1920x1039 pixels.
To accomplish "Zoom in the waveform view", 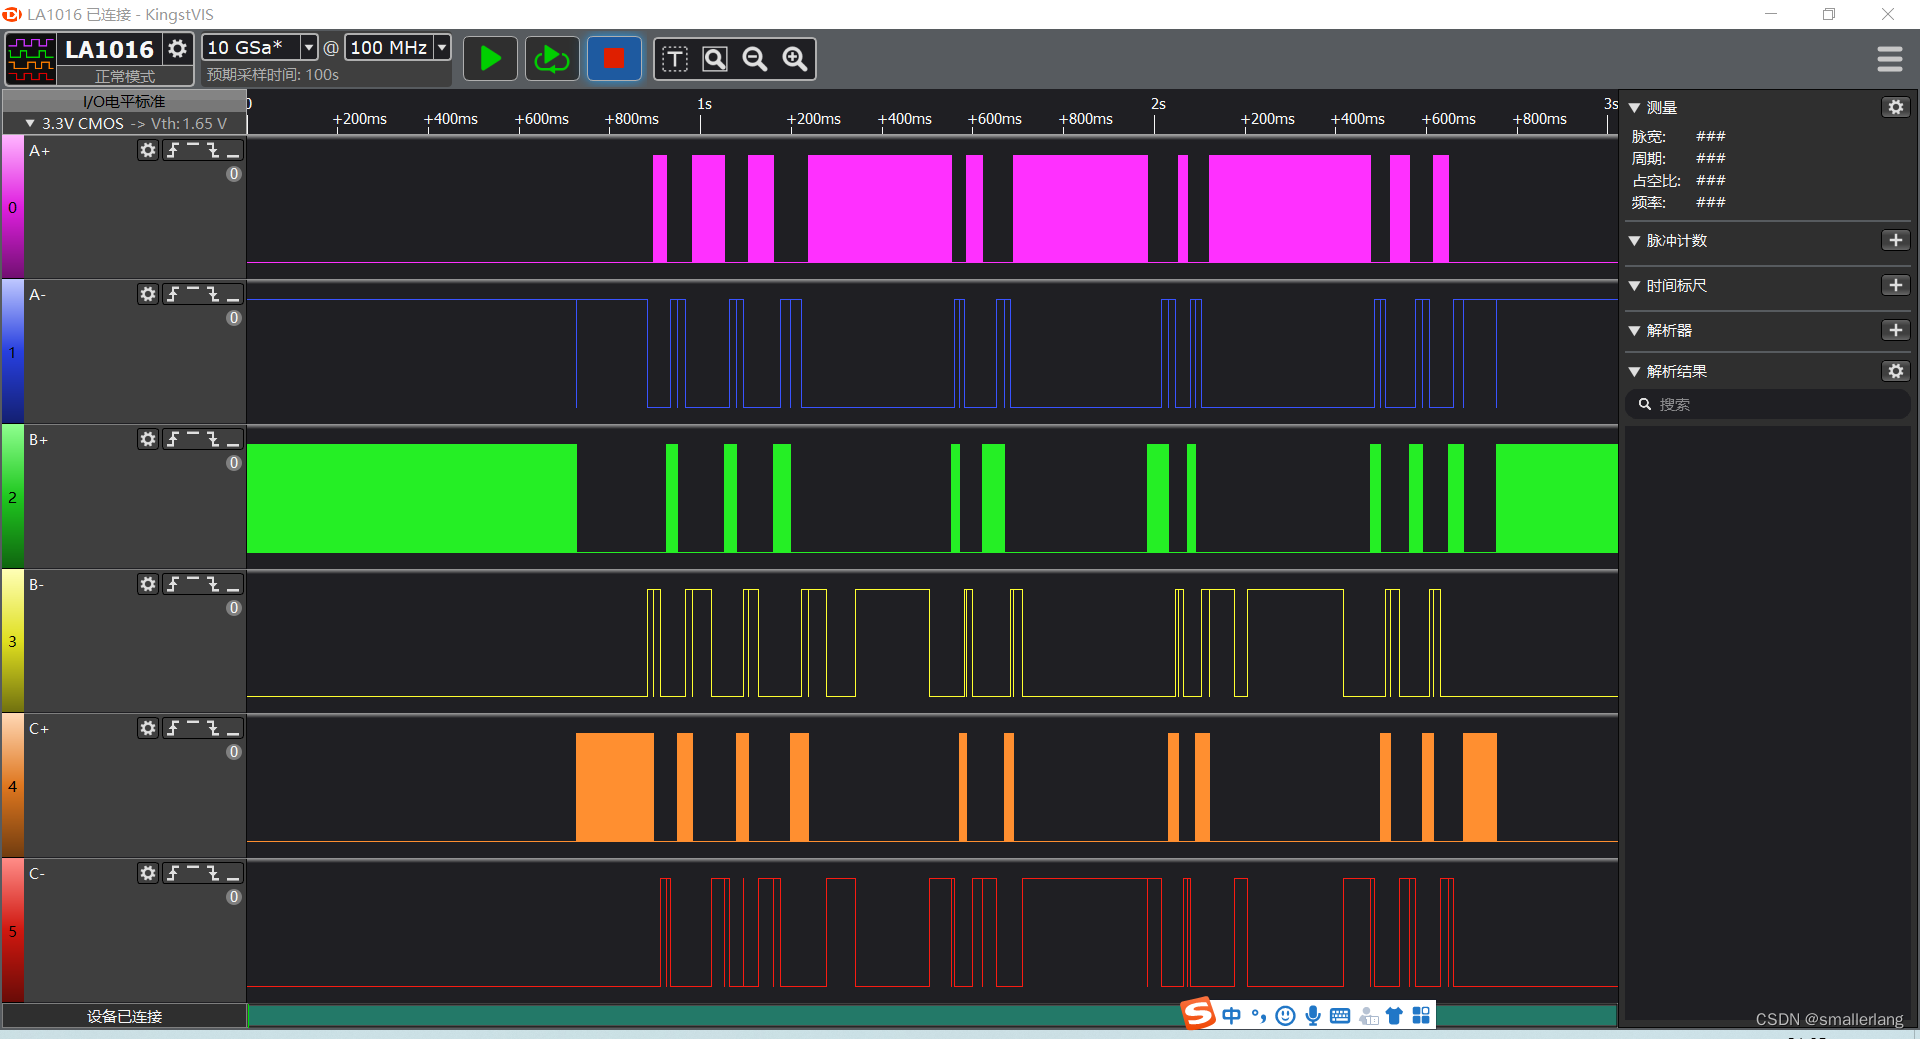I will [795, 59].
